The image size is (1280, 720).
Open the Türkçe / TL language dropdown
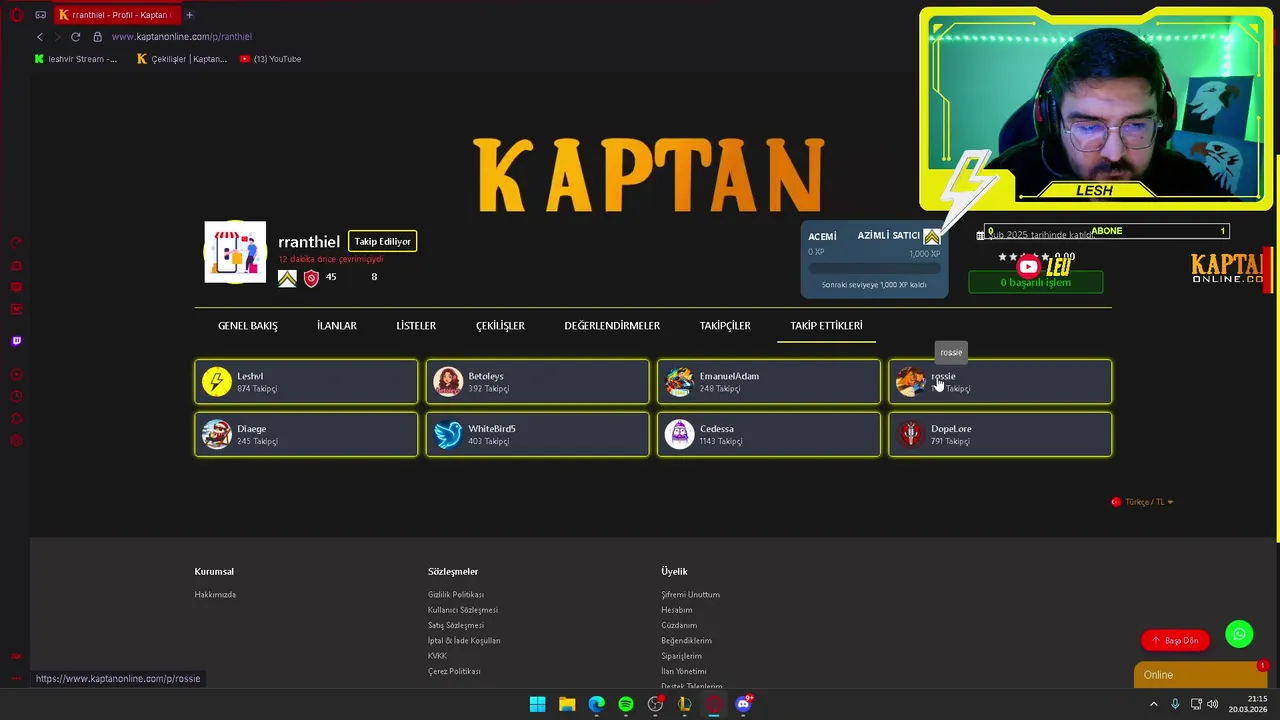coord(1142,502)
